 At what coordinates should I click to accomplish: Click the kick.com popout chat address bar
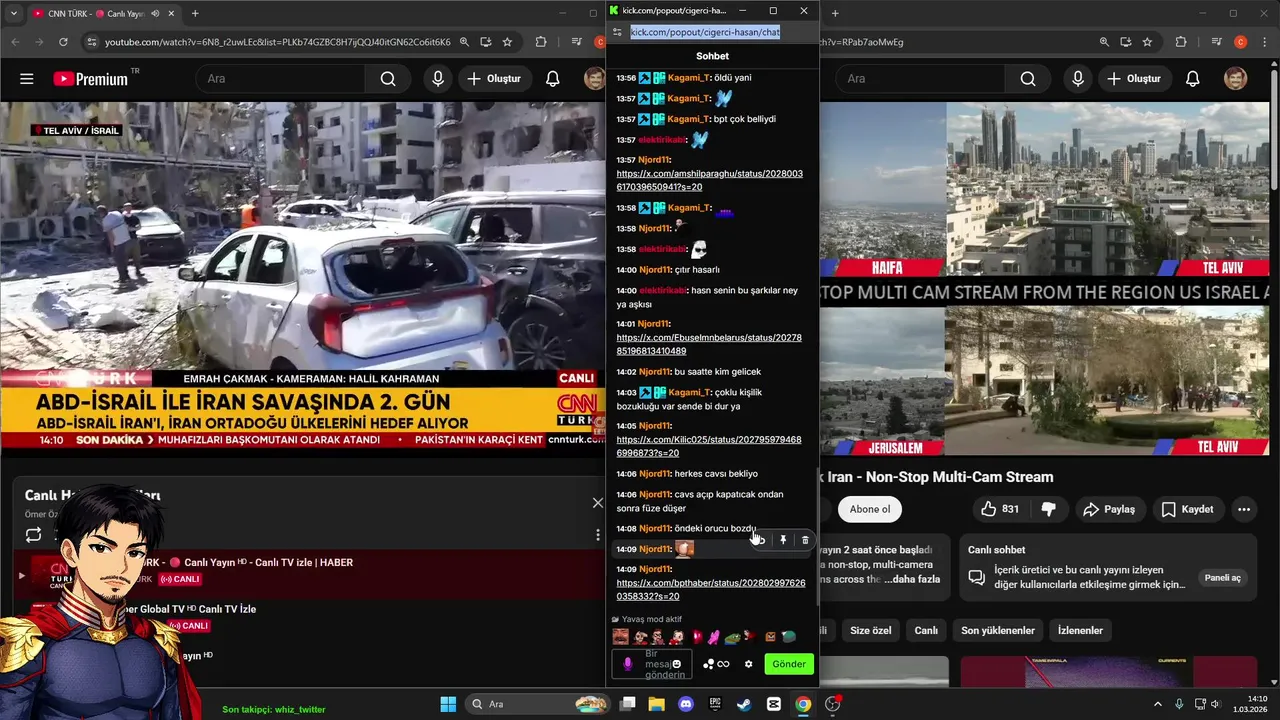705,32
